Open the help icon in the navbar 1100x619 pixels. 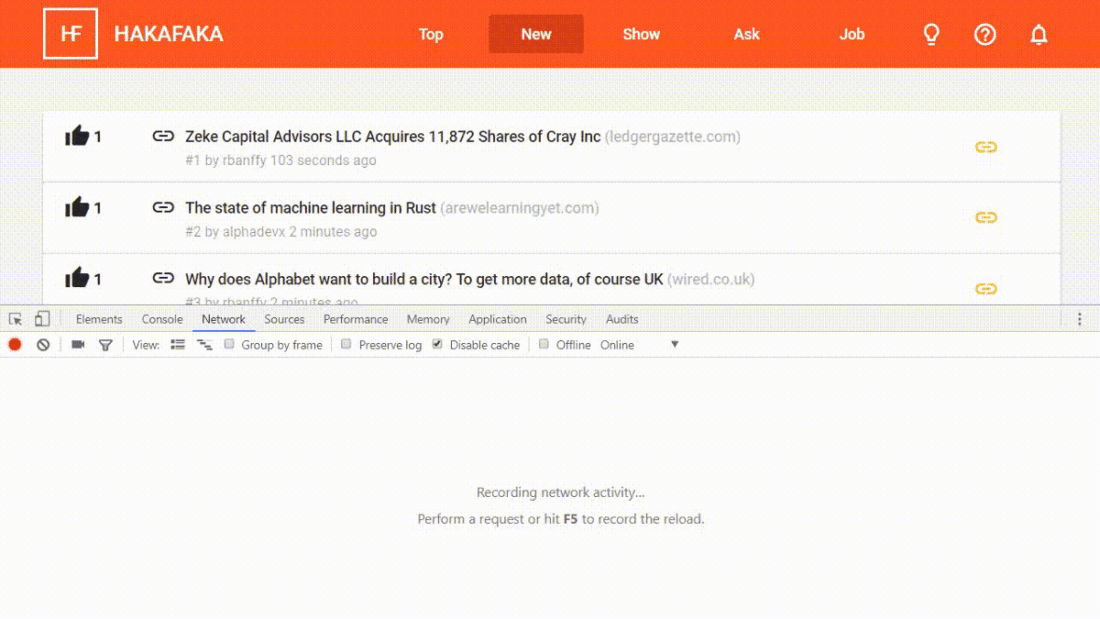point(985,34)
